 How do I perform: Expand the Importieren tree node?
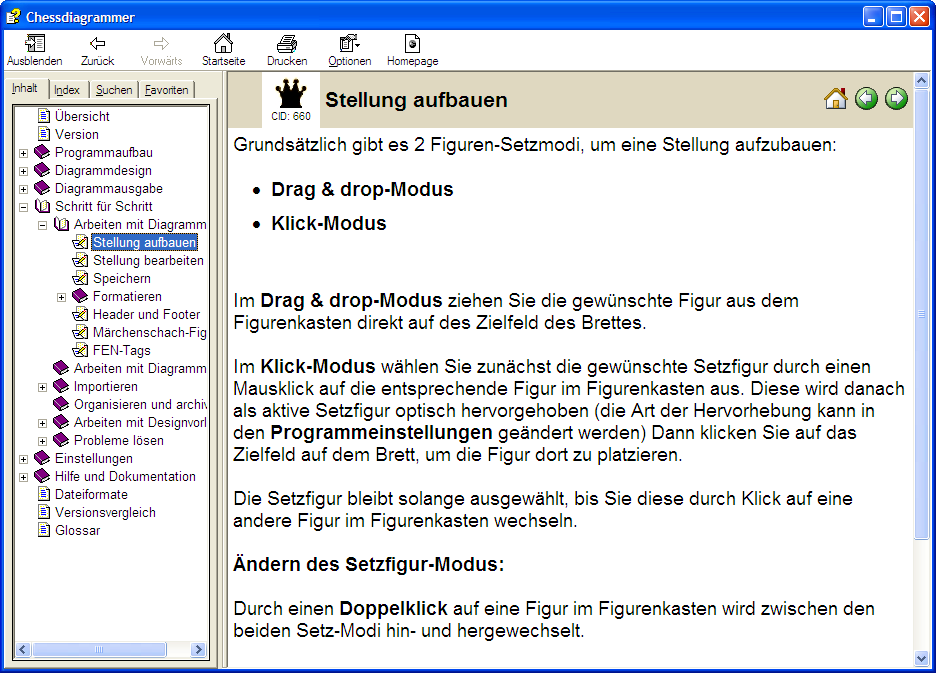pos(42,388)
